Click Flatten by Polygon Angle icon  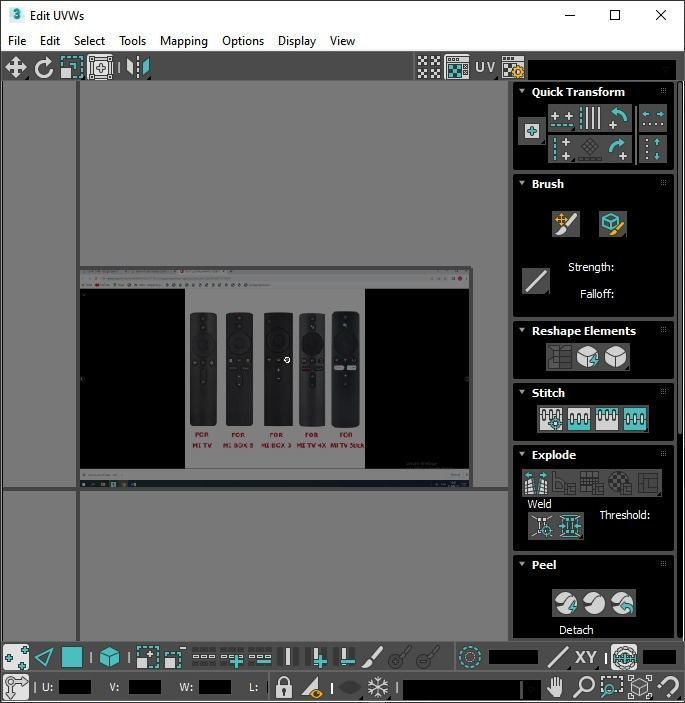(564, 482)
